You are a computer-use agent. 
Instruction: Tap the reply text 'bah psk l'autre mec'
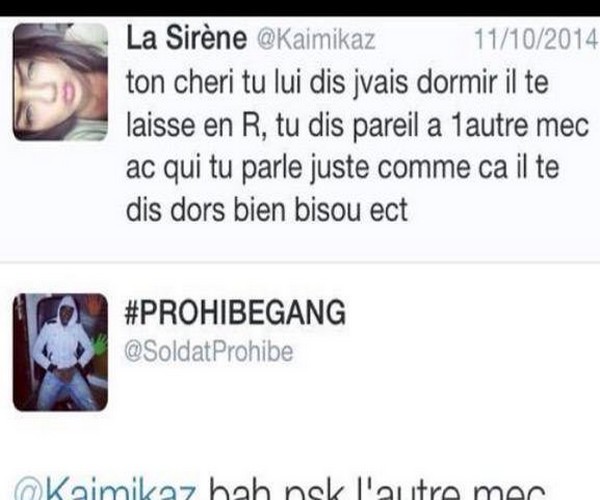coord(377,489)
